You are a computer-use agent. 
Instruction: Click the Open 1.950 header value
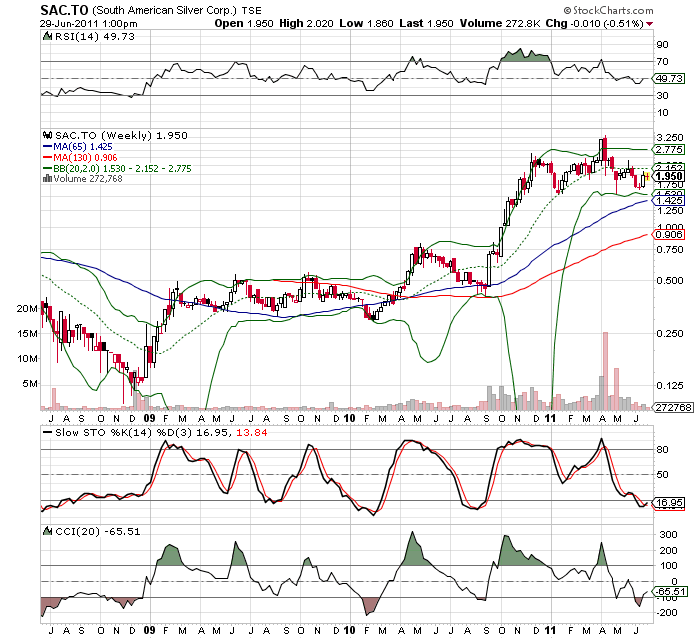click(244, 23)
